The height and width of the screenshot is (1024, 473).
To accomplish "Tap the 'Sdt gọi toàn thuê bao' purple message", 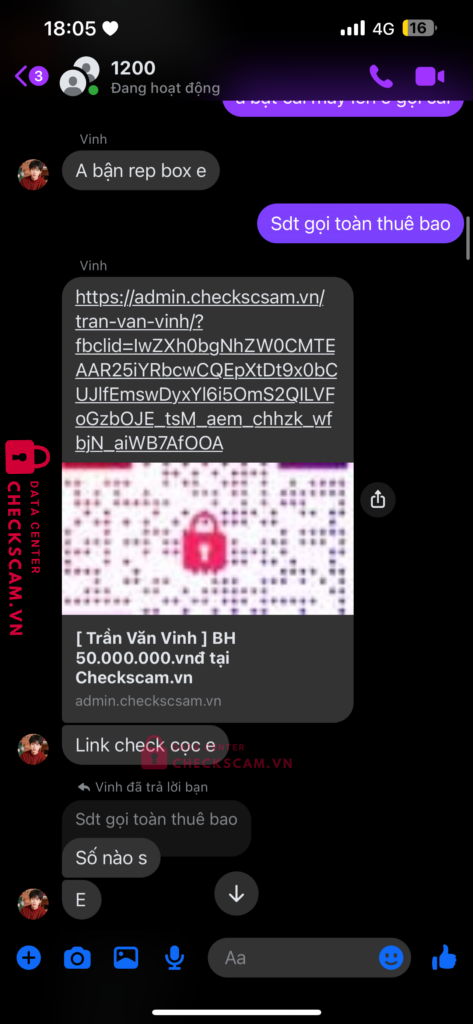I will pos(361,223).
